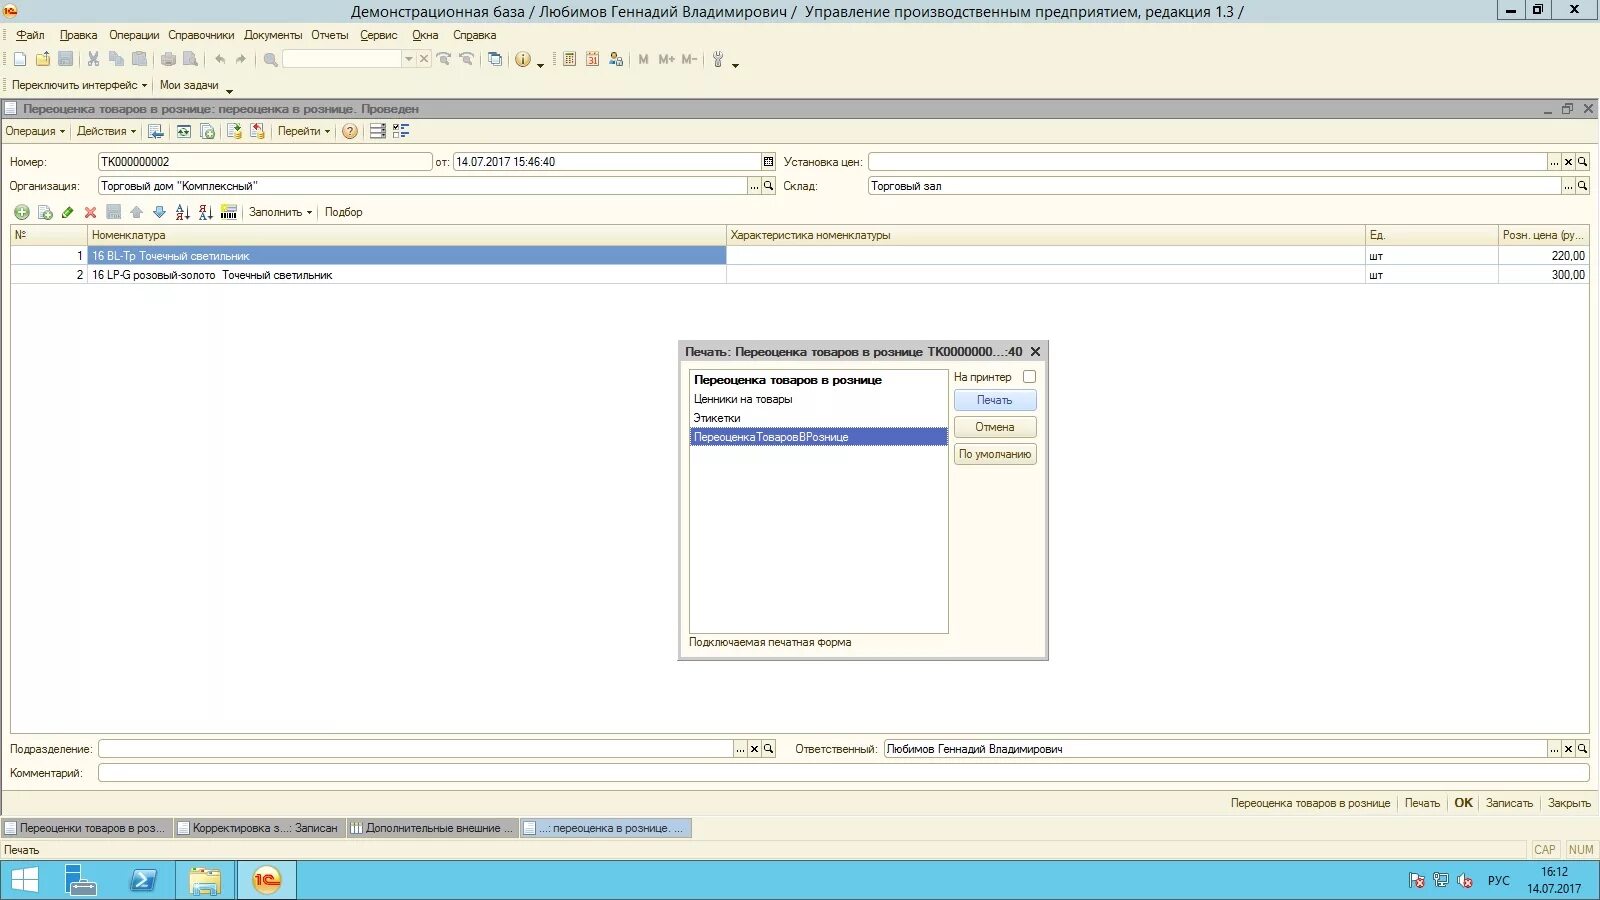Viewport: 1600px width, 900px height.
Task: Open the 'Файл' menu
Action: pyautogui.click(x=30, y=35)
